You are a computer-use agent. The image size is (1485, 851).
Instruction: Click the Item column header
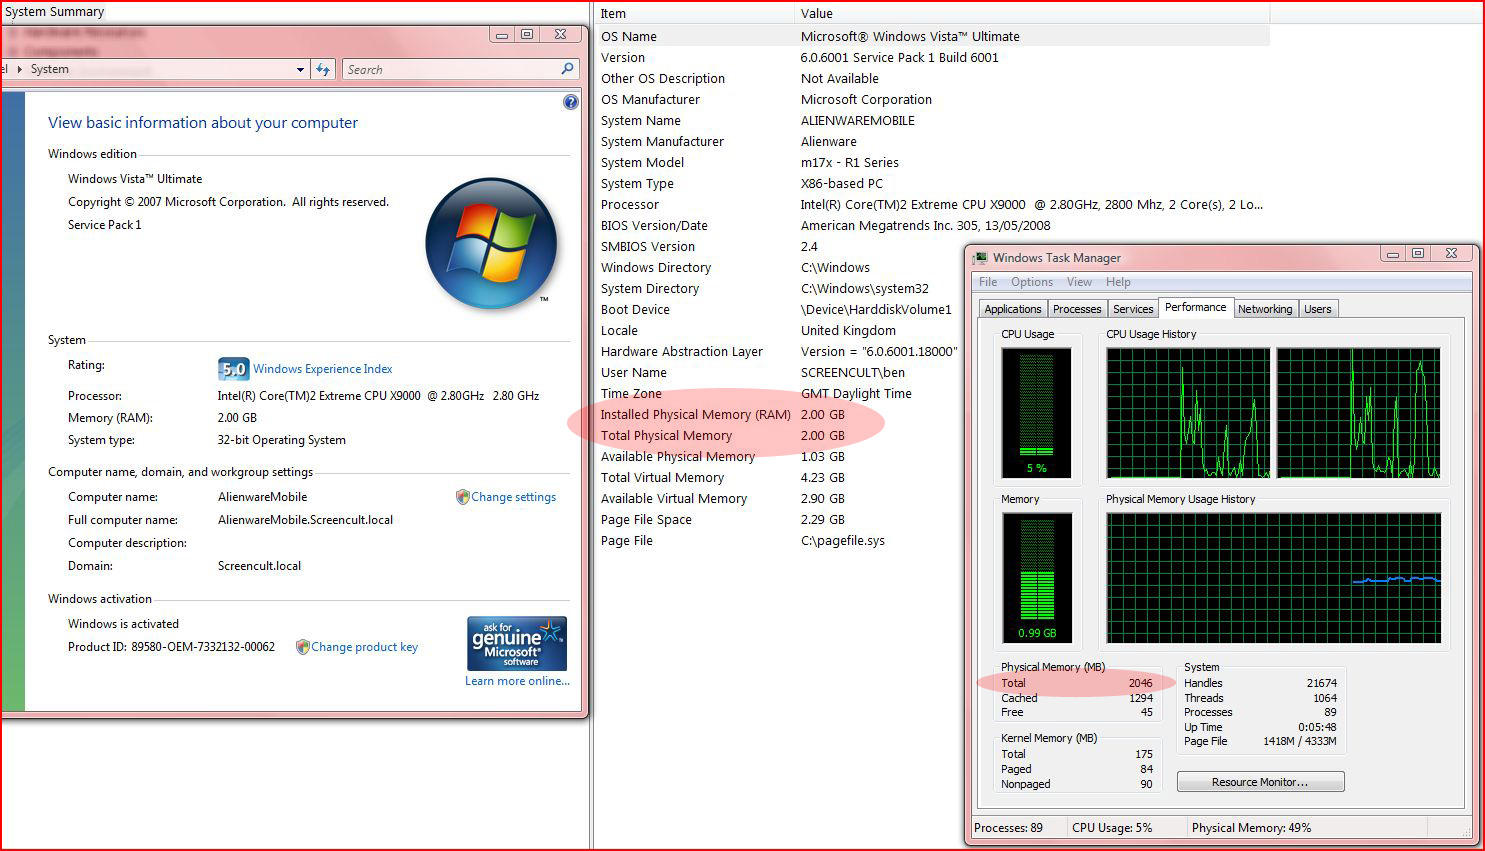(x=694, y=14)
